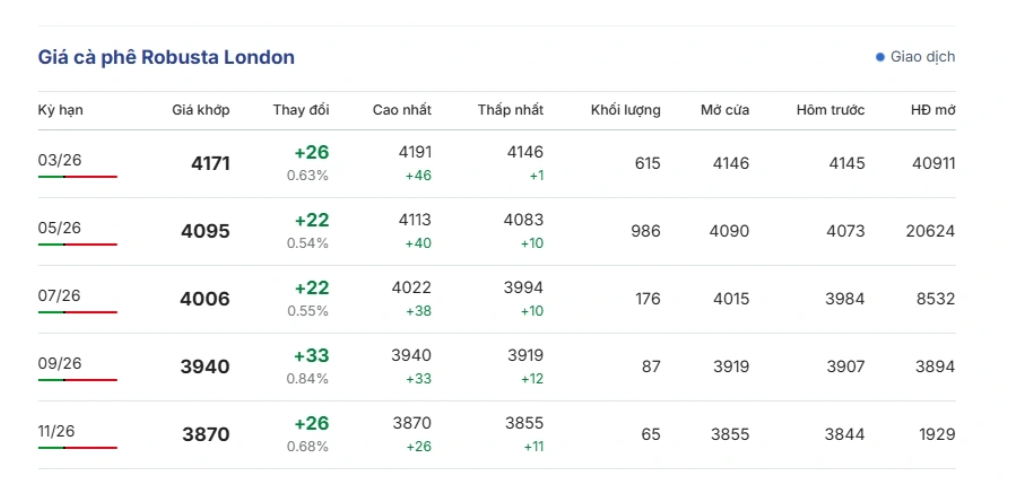Click the green-red range bar under 03/26
The height and width of the screenshot is (502, 1015).
pyautogui.click(x=78, y=177)
